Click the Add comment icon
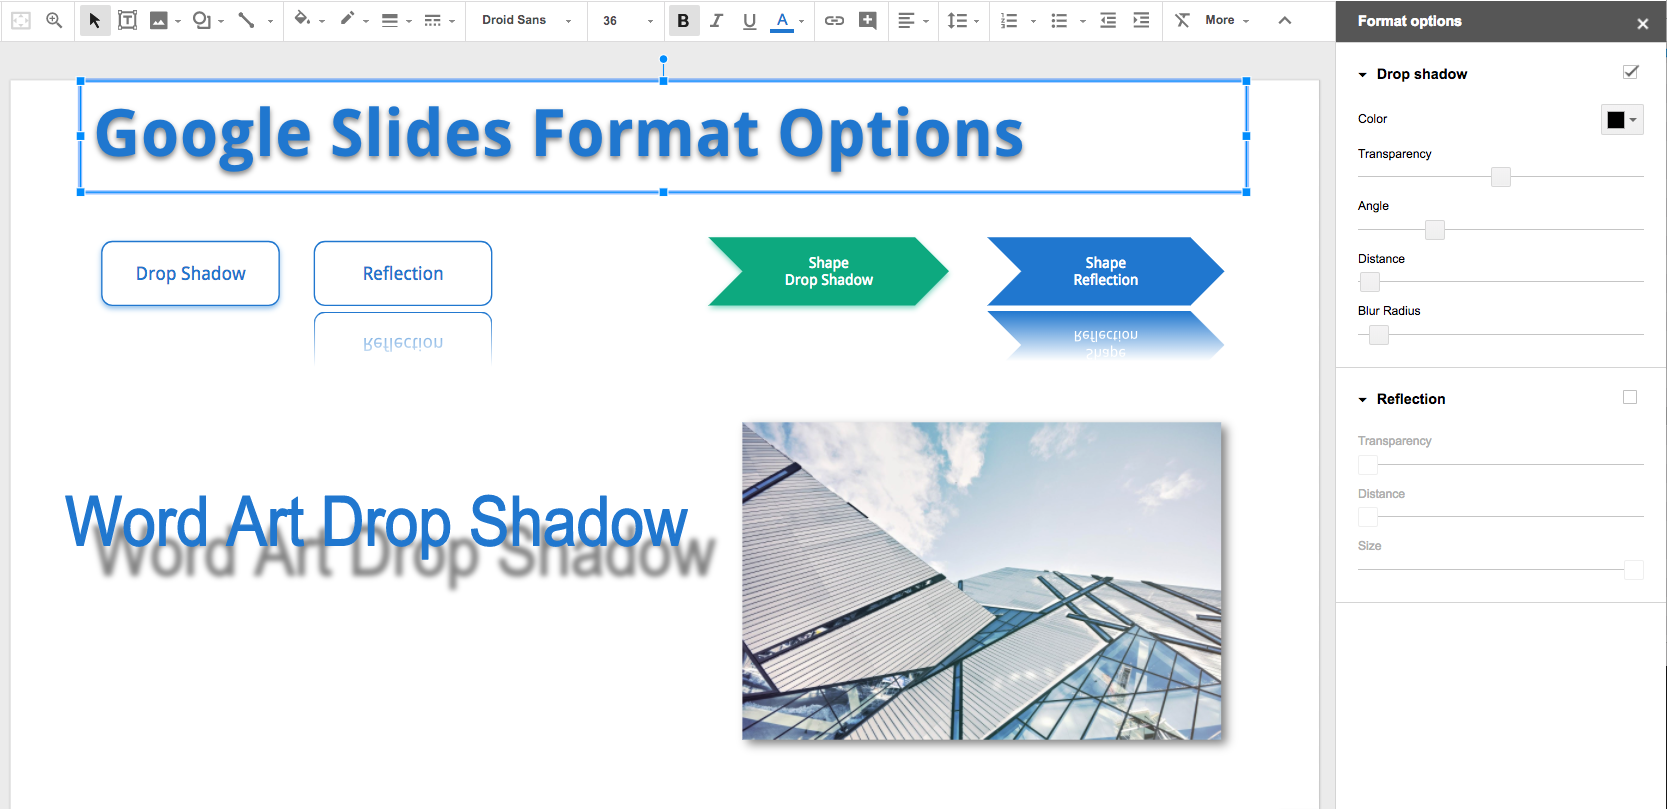 click(x=867, y=20)
